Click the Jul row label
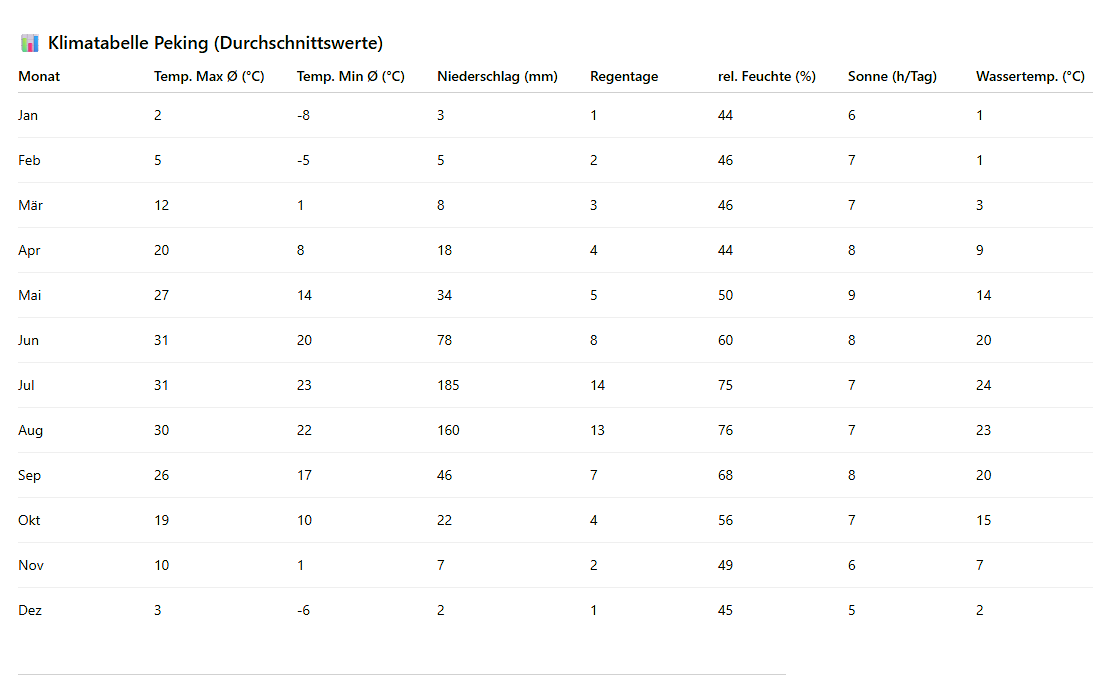Screen dimensions: 1093x675 pos(26,385)
